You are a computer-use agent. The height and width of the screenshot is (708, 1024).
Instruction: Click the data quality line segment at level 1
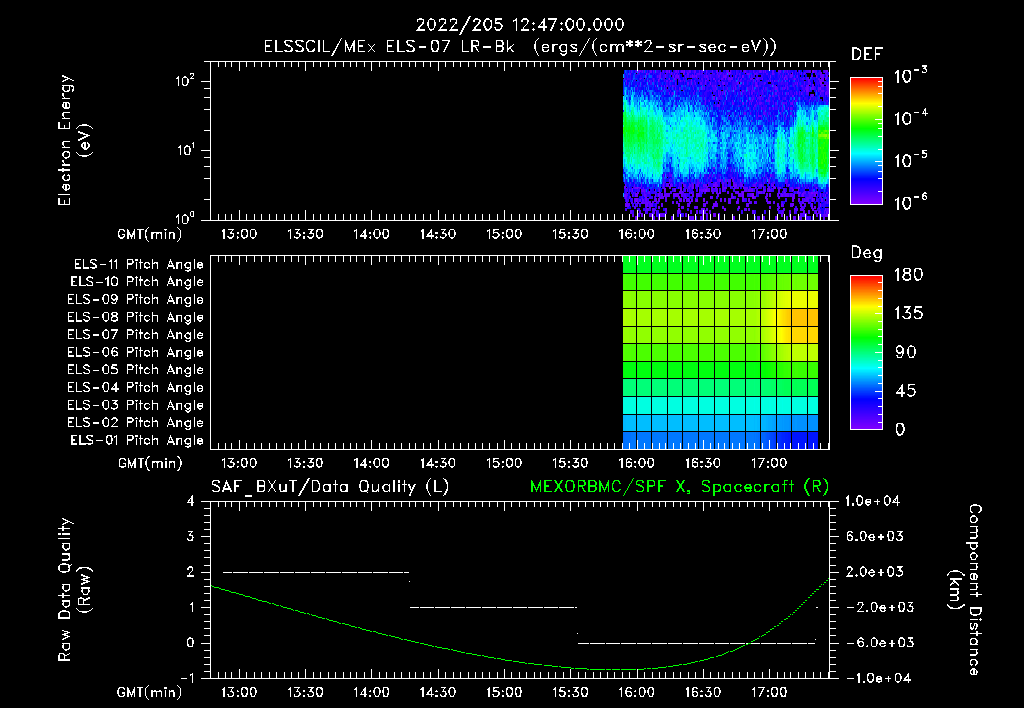point(493,607)
